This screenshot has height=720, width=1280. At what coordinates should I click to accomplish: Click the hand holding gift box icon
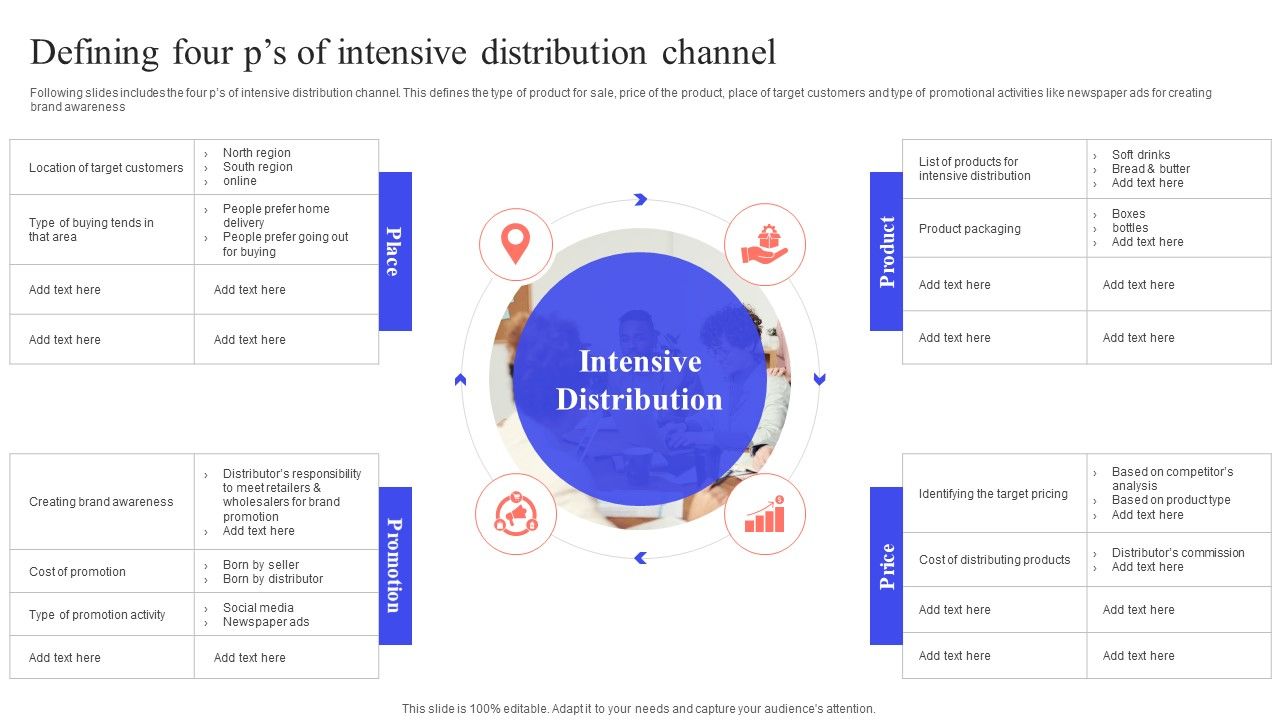coord(764,243)
